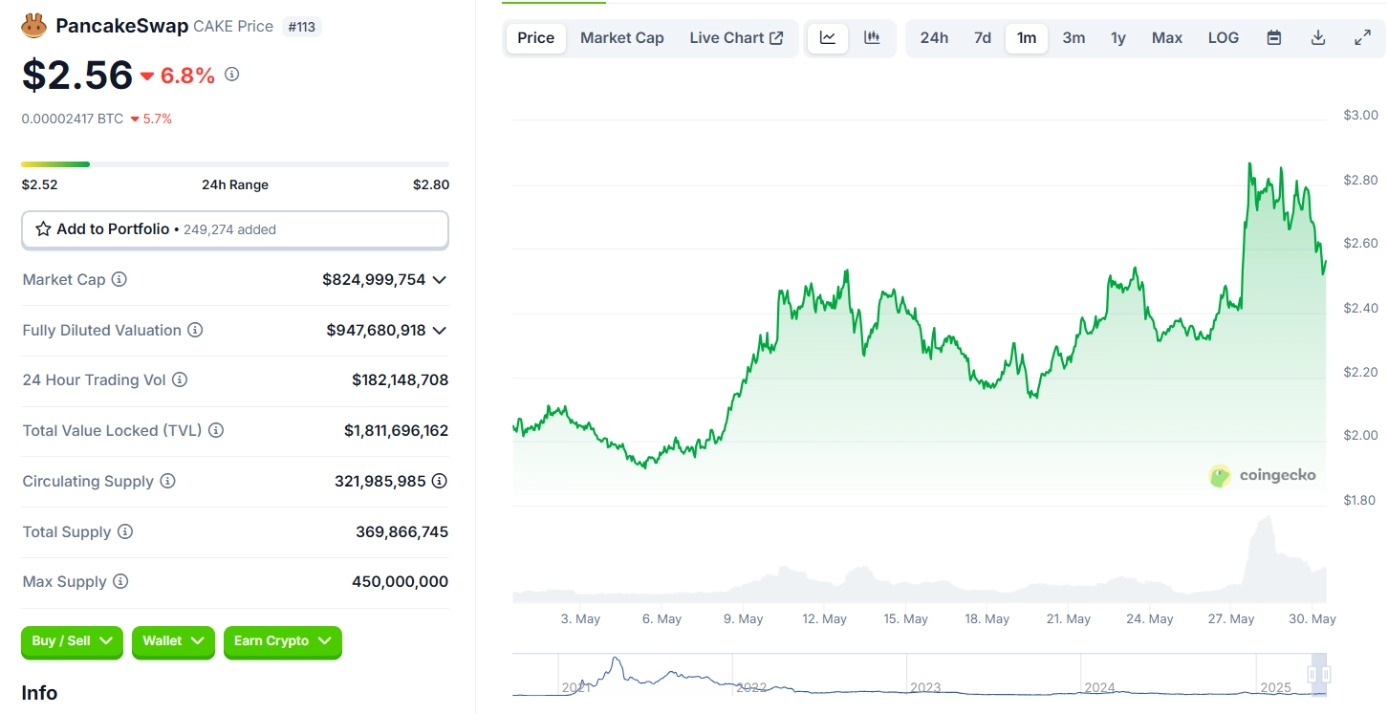Click the Max Supply info icon
The width and height of the screenshot is (1388, 714).
pyautogui.click(x=120, y=582)
